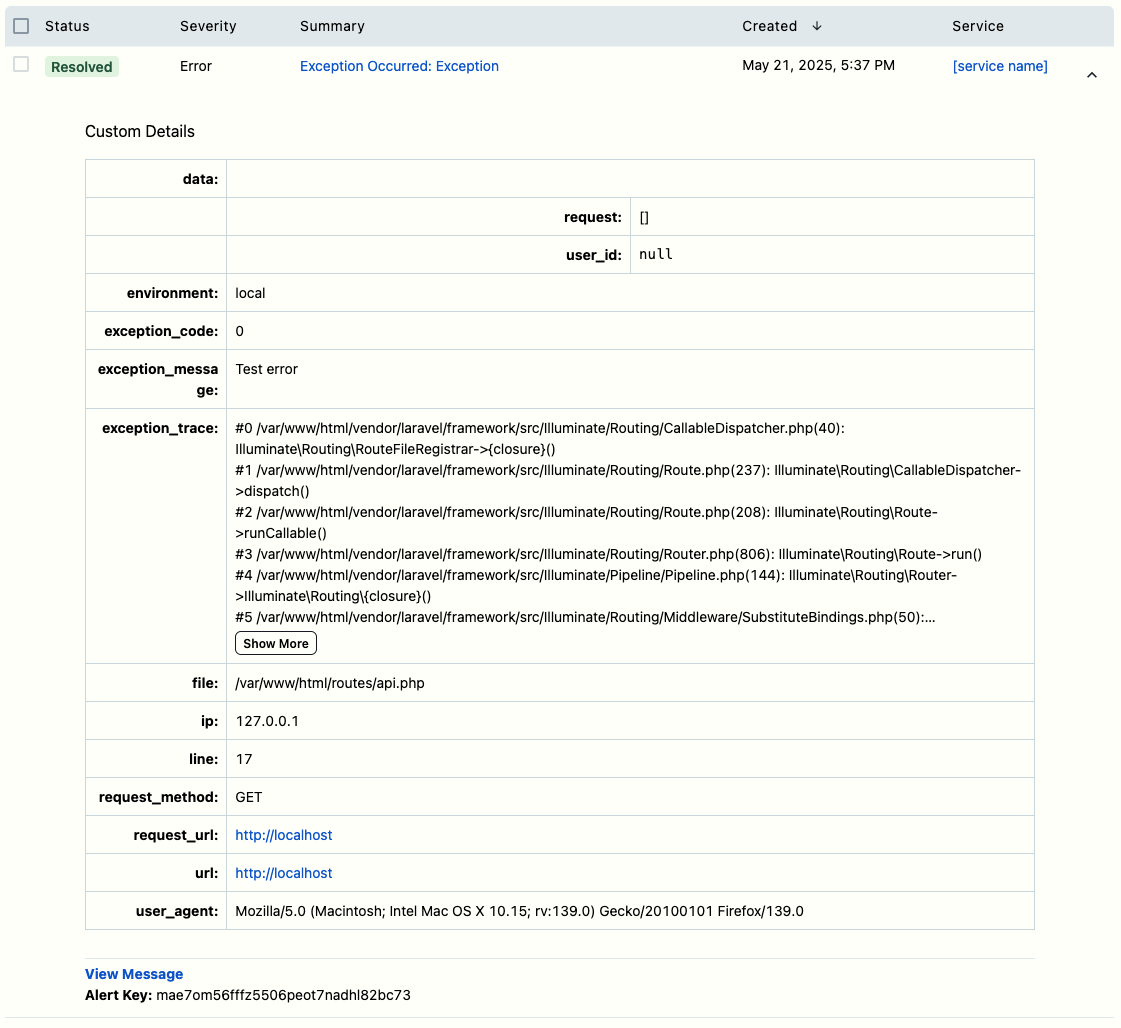Check the select-all checkbox in header

[x=21, y=26]
